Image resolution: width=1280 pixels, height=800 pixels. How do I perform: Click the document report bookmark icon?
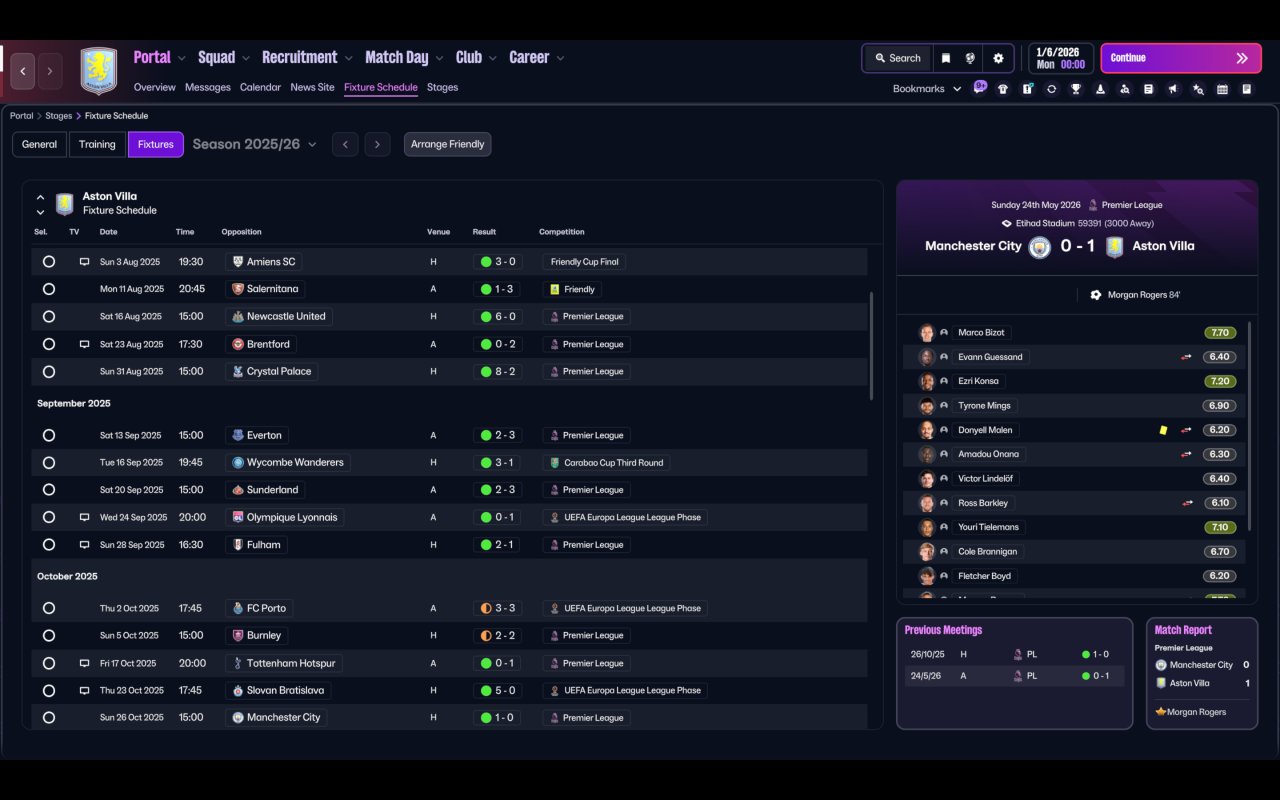pyautogui.click(x=1149, y=89)
